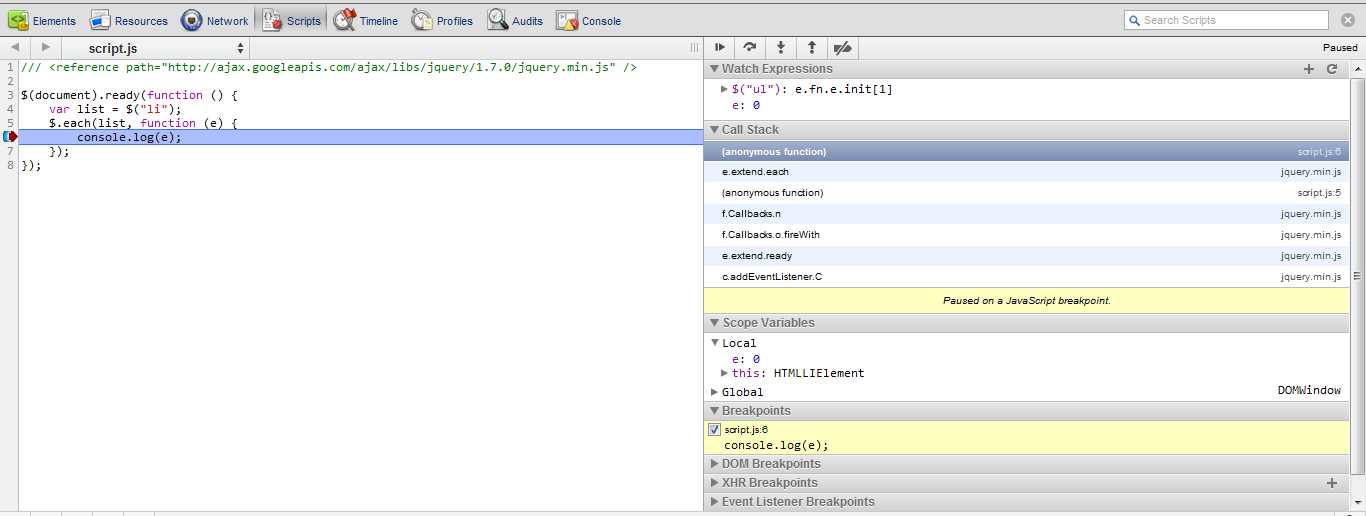Click the var list = $("li"); line
The image size is (1366, 516).
point(116,109)
